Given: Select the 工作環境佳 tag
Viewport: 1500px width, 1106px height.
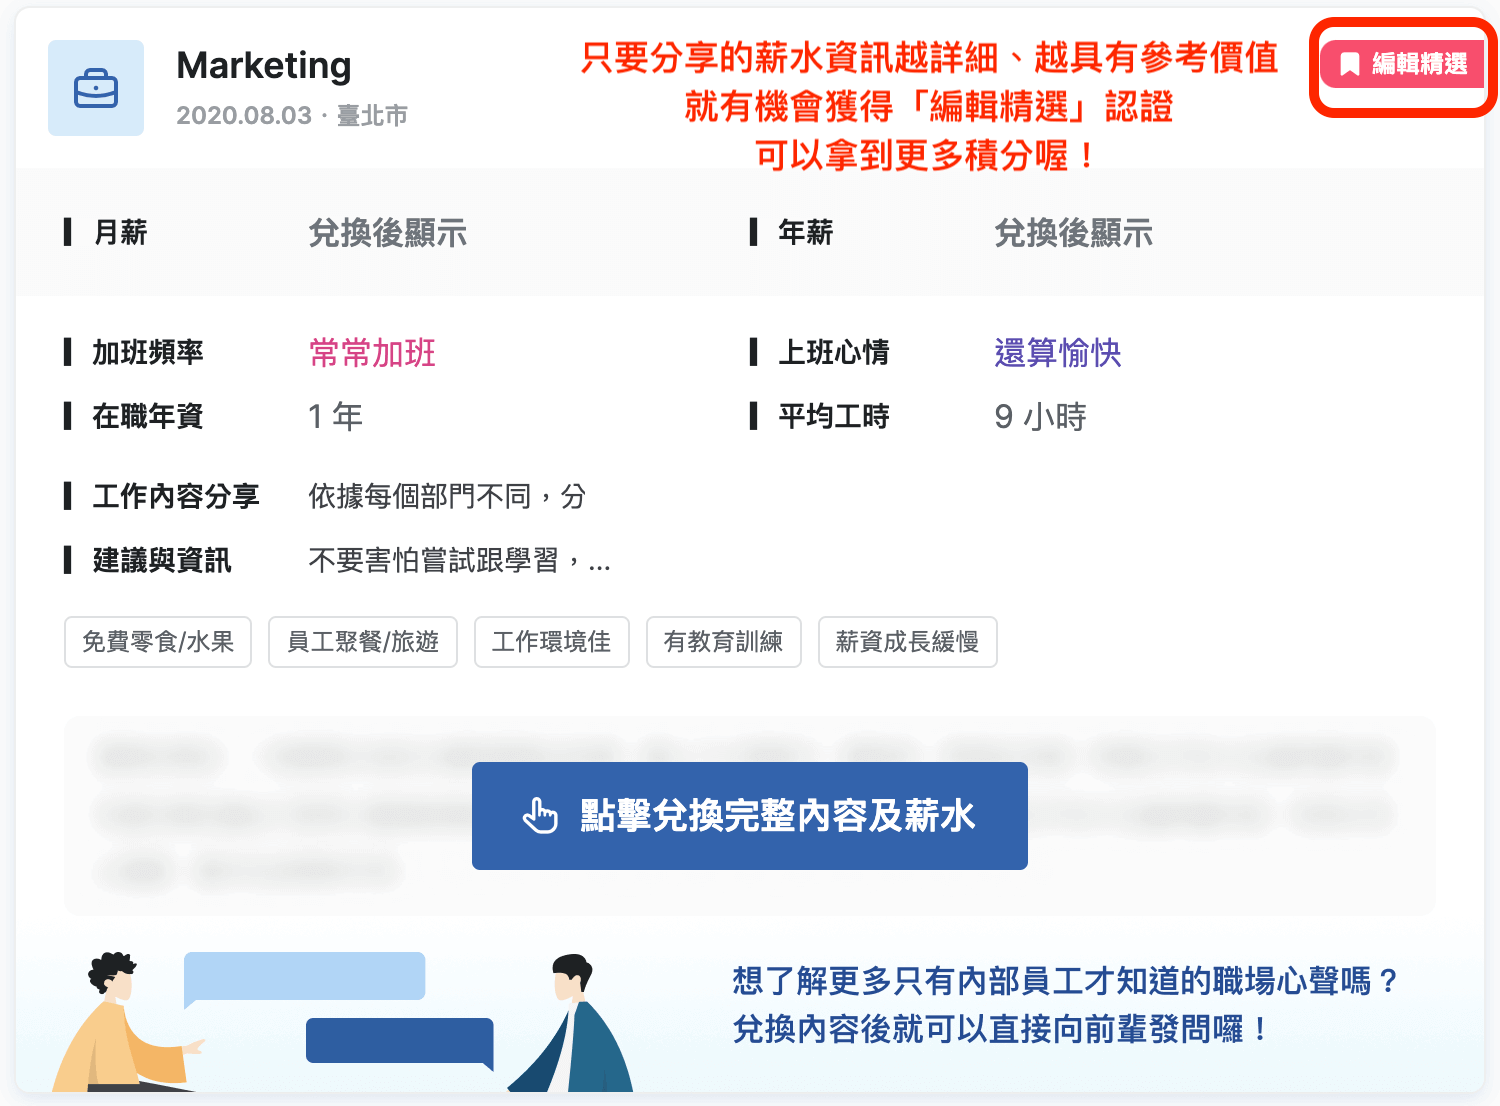Looking at the screenshot, I should click(x=552, y=642).
